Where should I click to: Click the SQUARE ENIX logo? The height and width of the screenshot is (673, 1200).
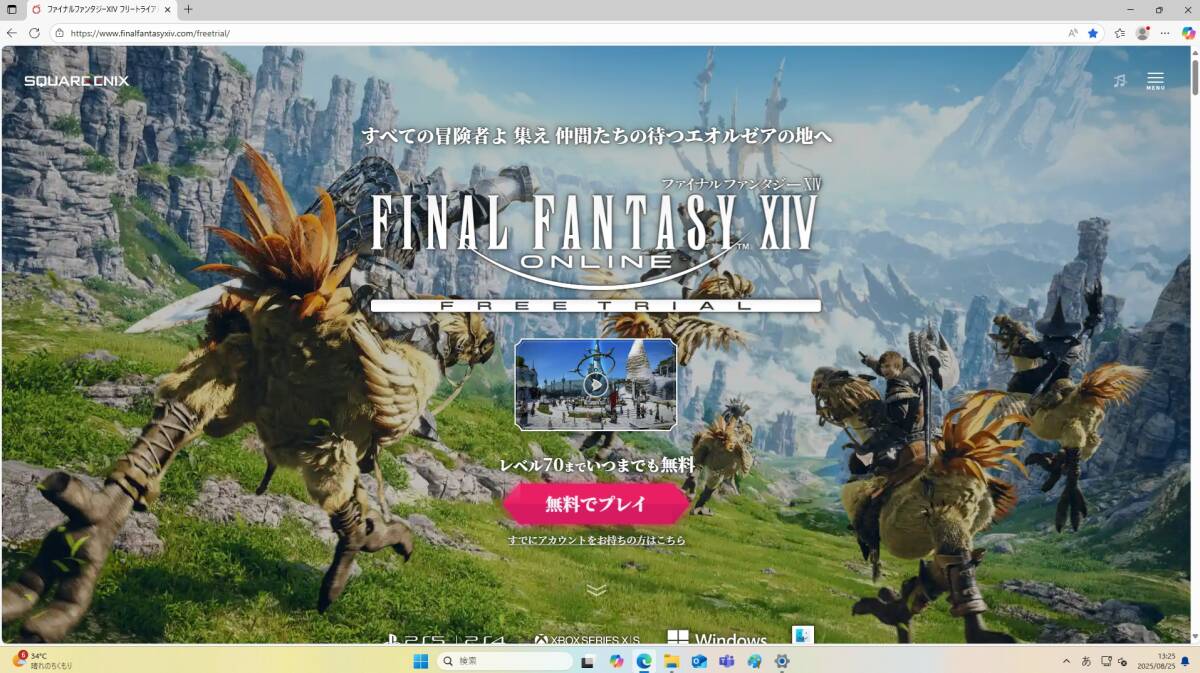77,81
